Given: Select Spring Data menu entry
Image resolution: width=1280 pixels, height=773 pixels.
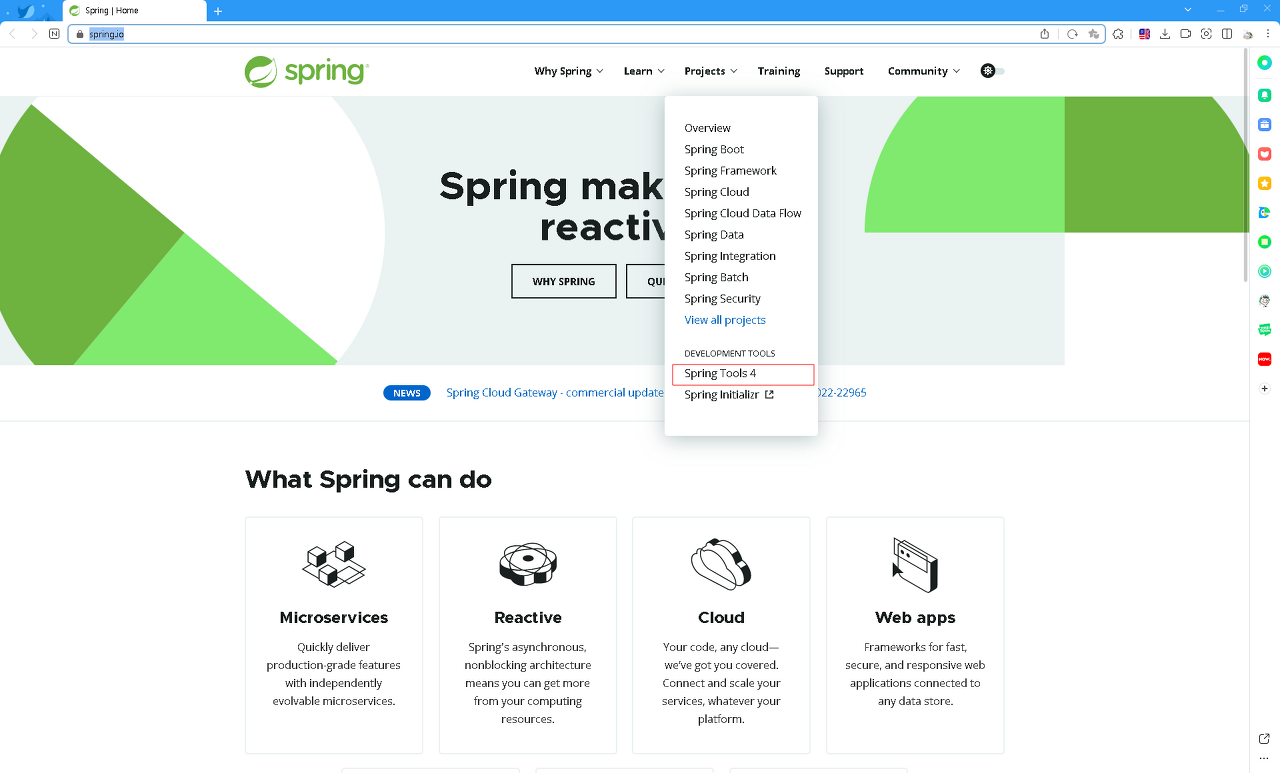Looking at the screenshot, I should [x=714, y=235].
